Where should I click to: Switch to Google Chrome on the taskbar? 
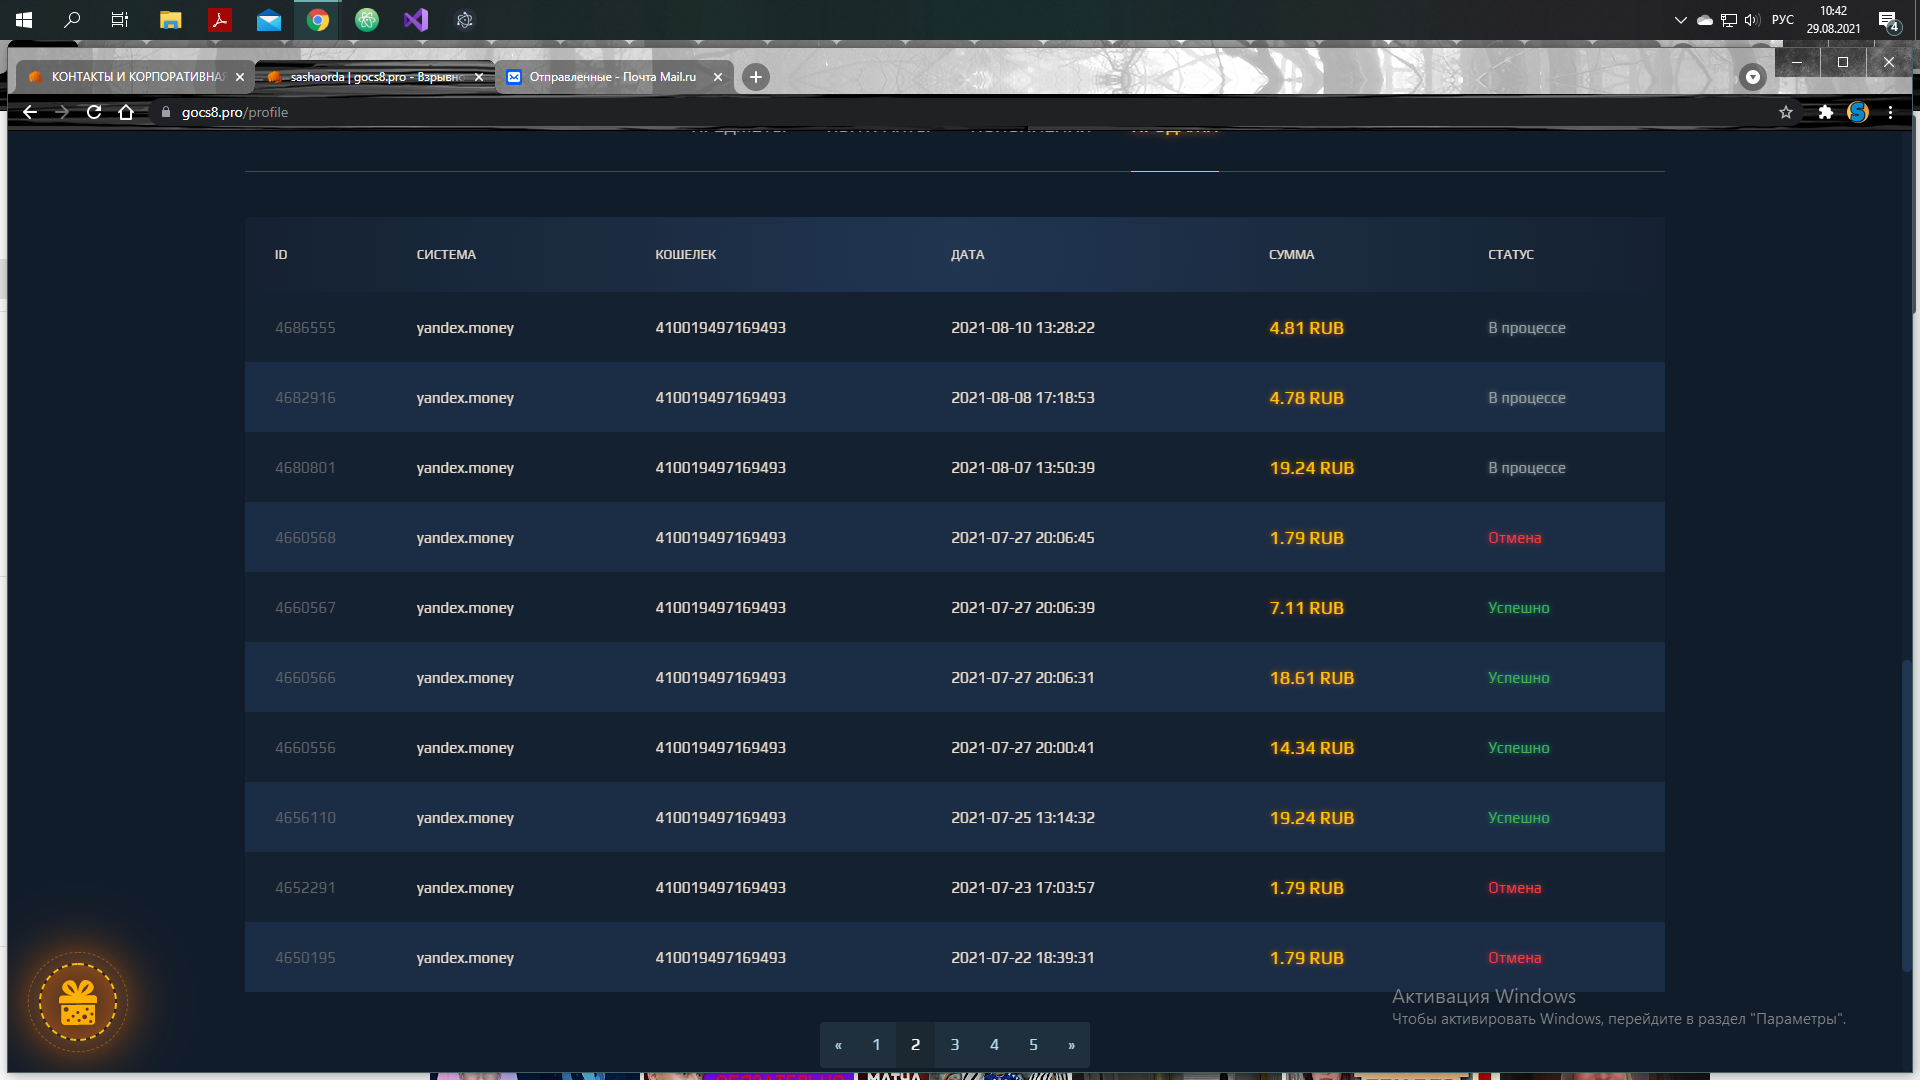pos(318,20)
